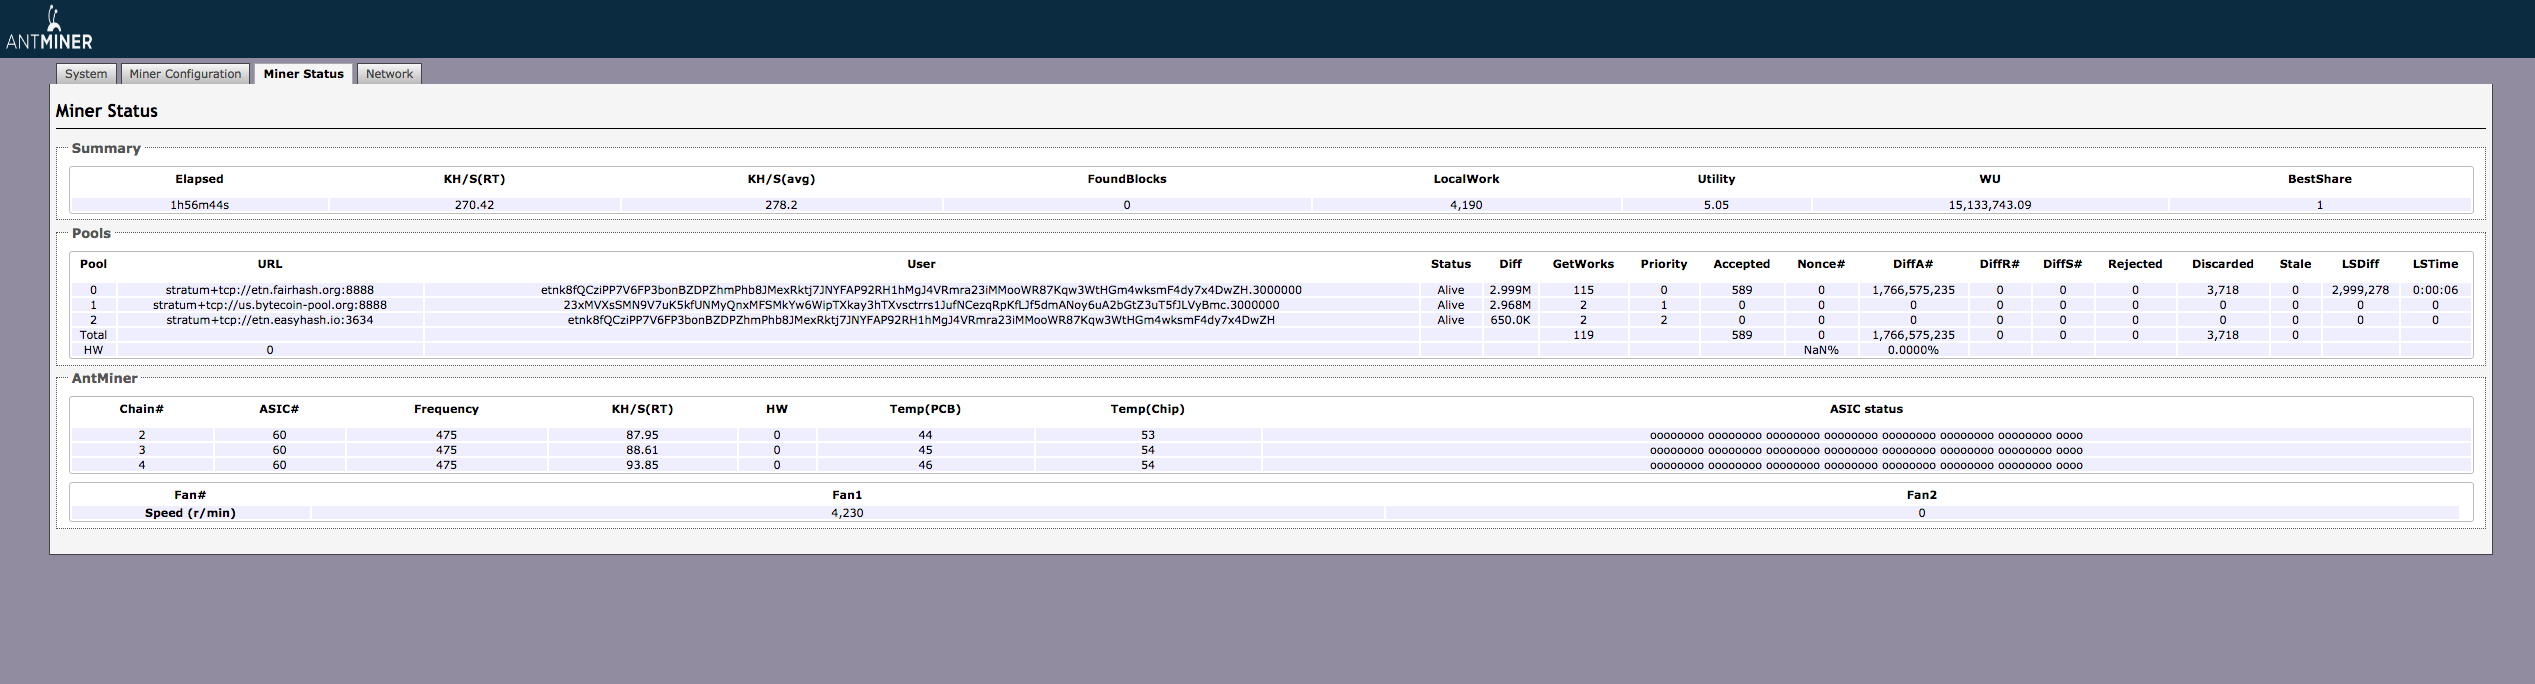
Task: Select the GetWorks value 115
Action: pos(1583,290)
